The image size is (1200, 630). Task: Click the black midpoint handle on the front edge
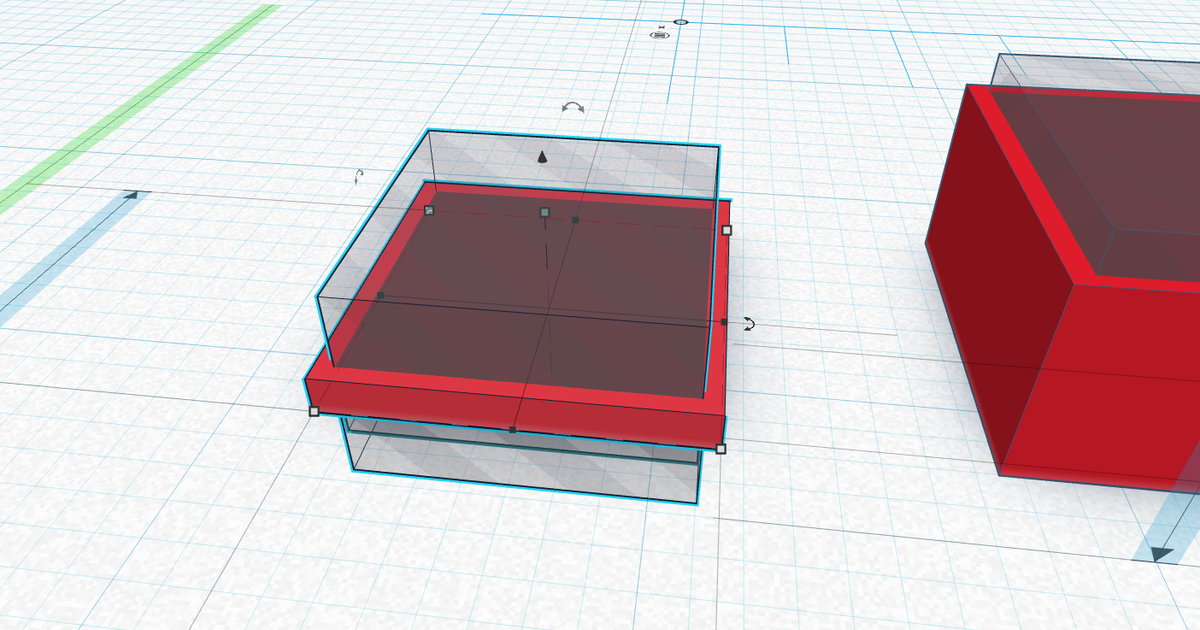pos(511,430)
